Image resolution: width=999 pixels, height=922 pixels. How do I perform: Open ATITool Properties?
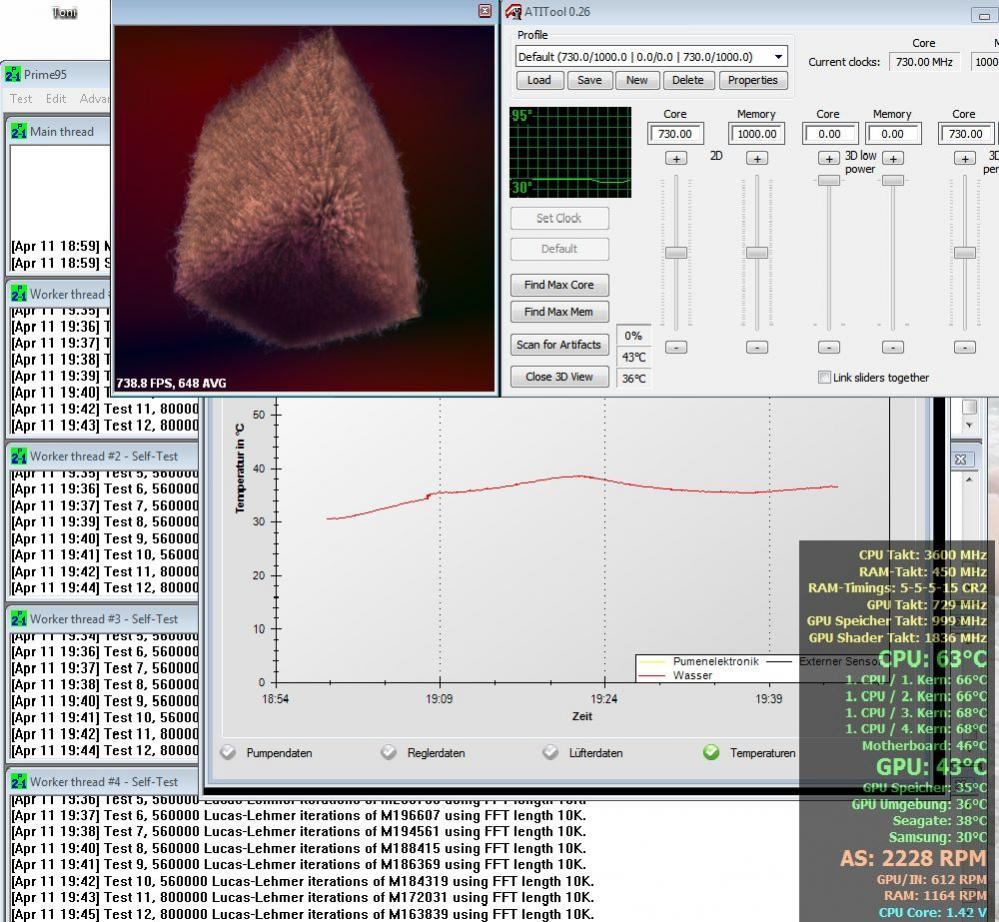pyautogui.click(x=753, y=80)
